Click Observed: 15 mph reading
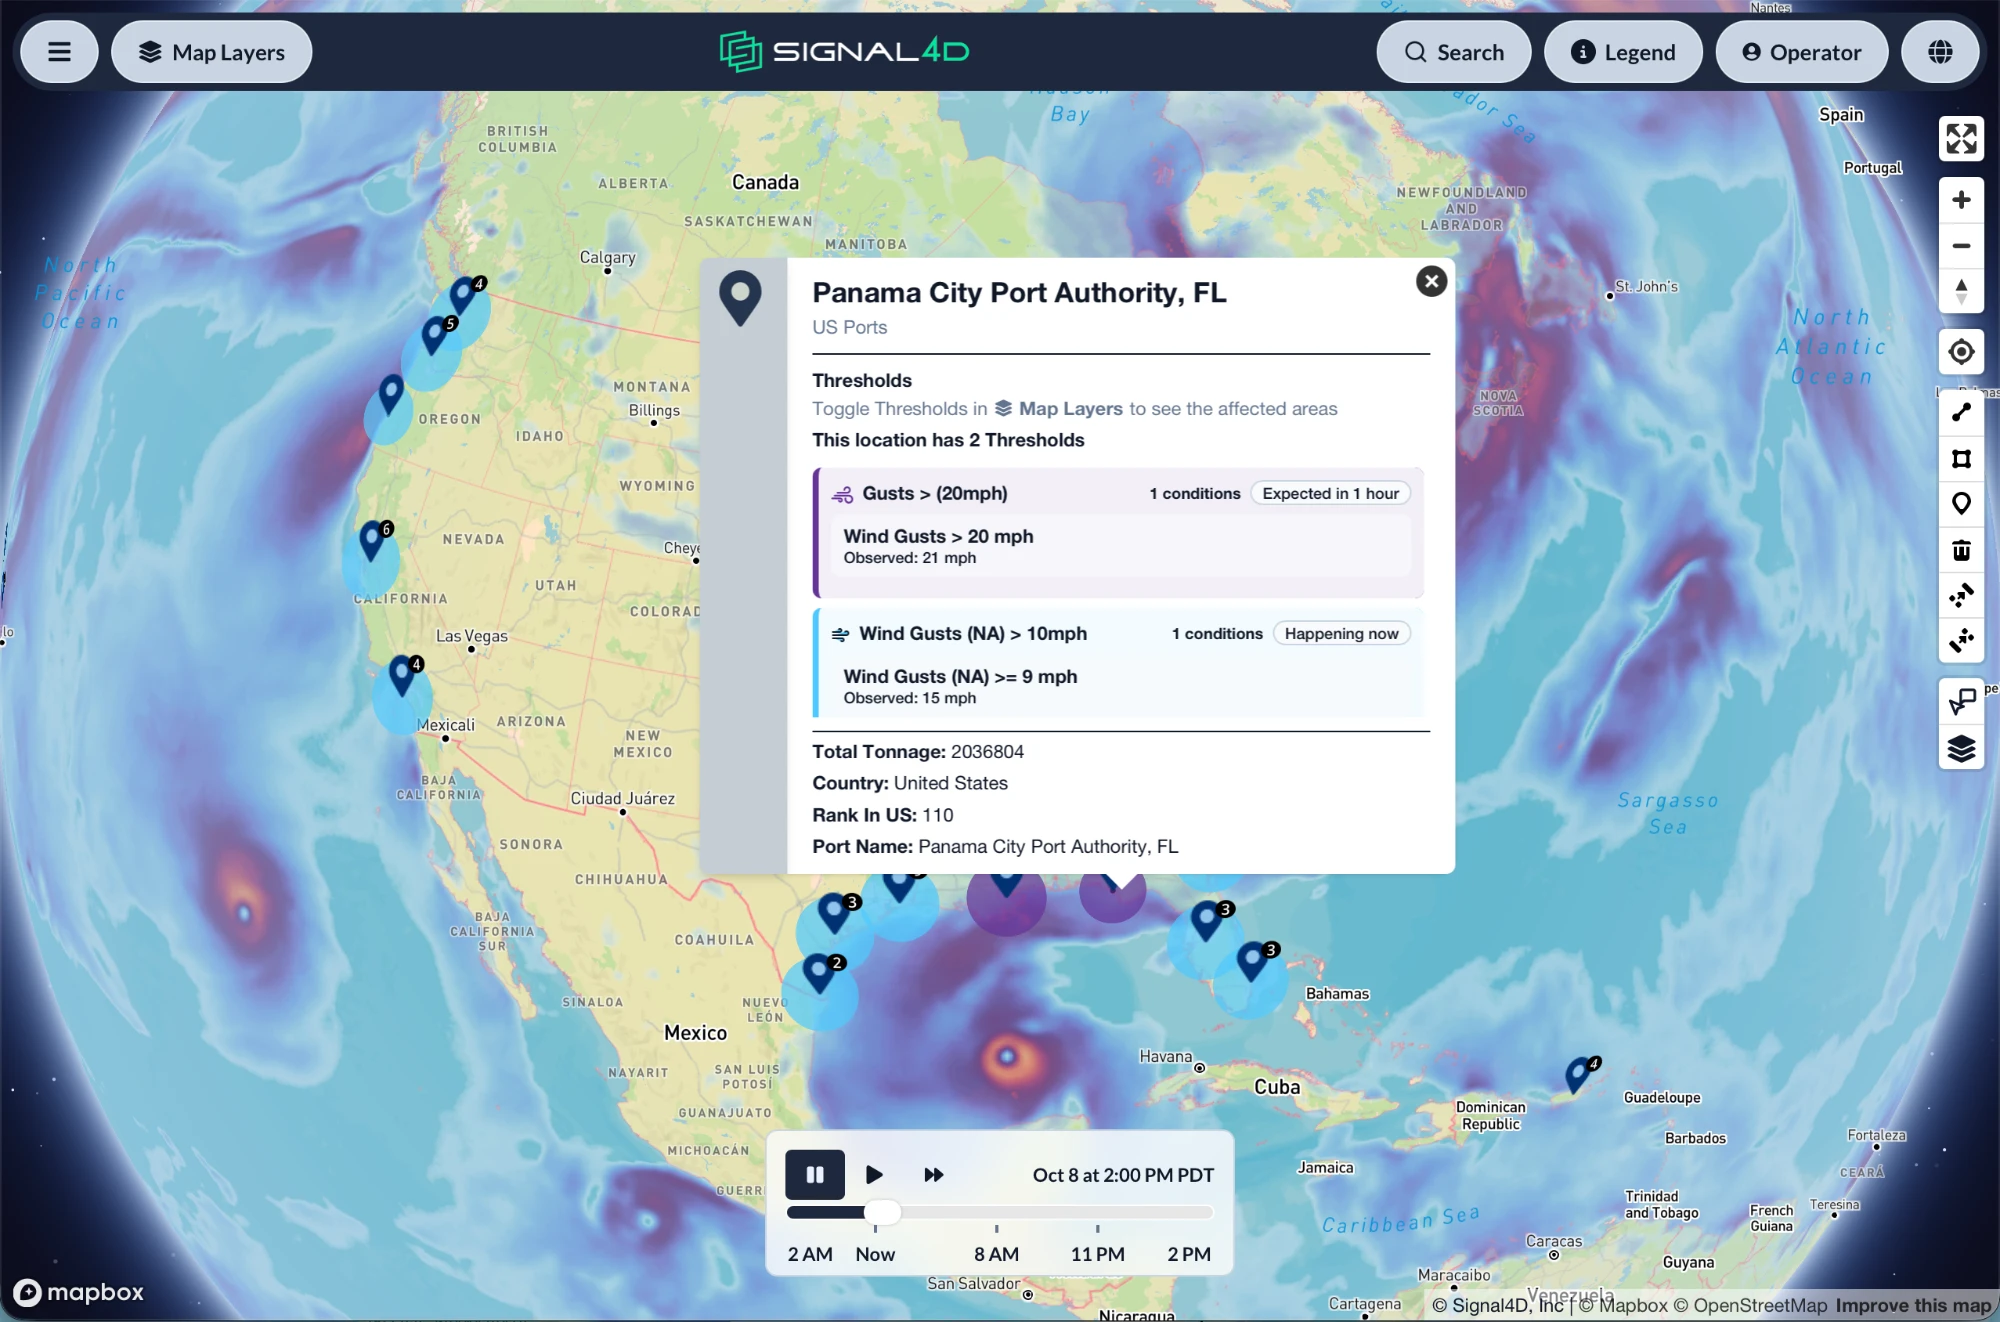 (909, 698)
